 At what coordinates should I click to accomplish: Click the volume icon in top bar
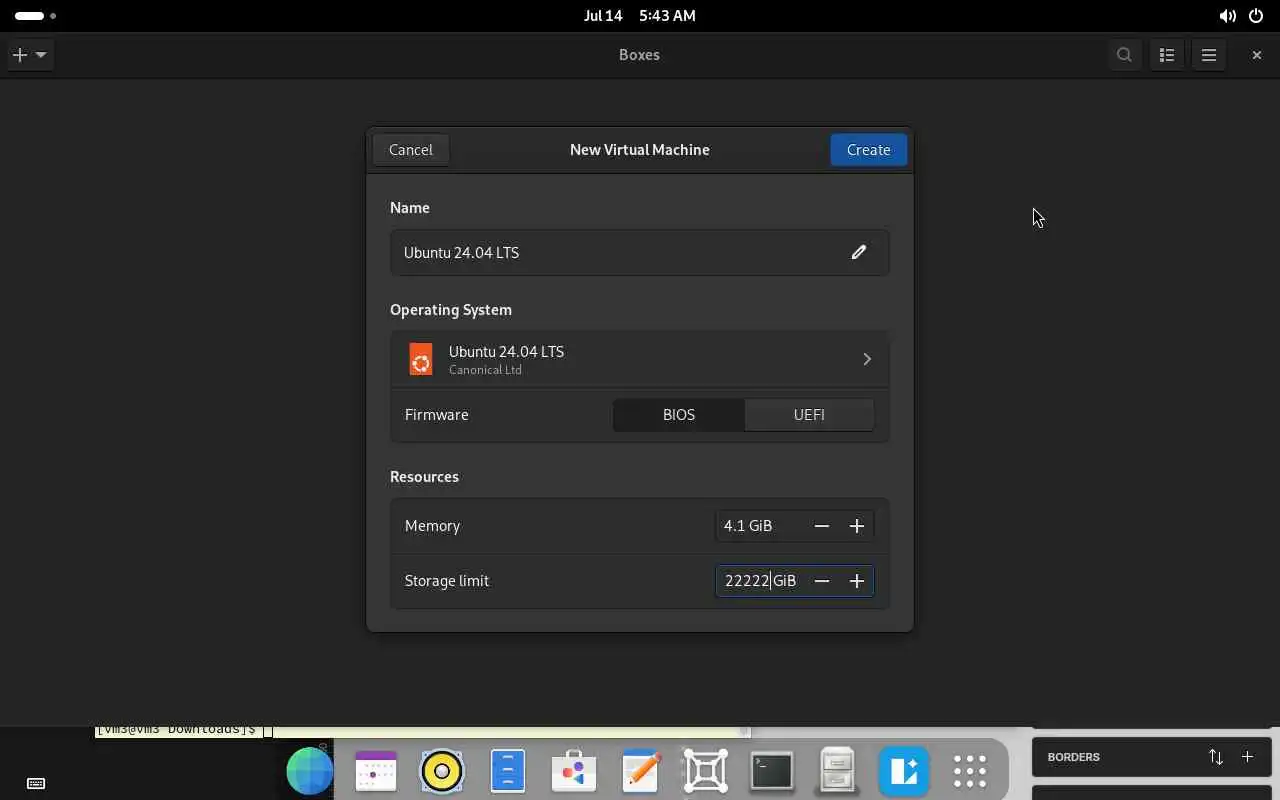point(1227,16)
